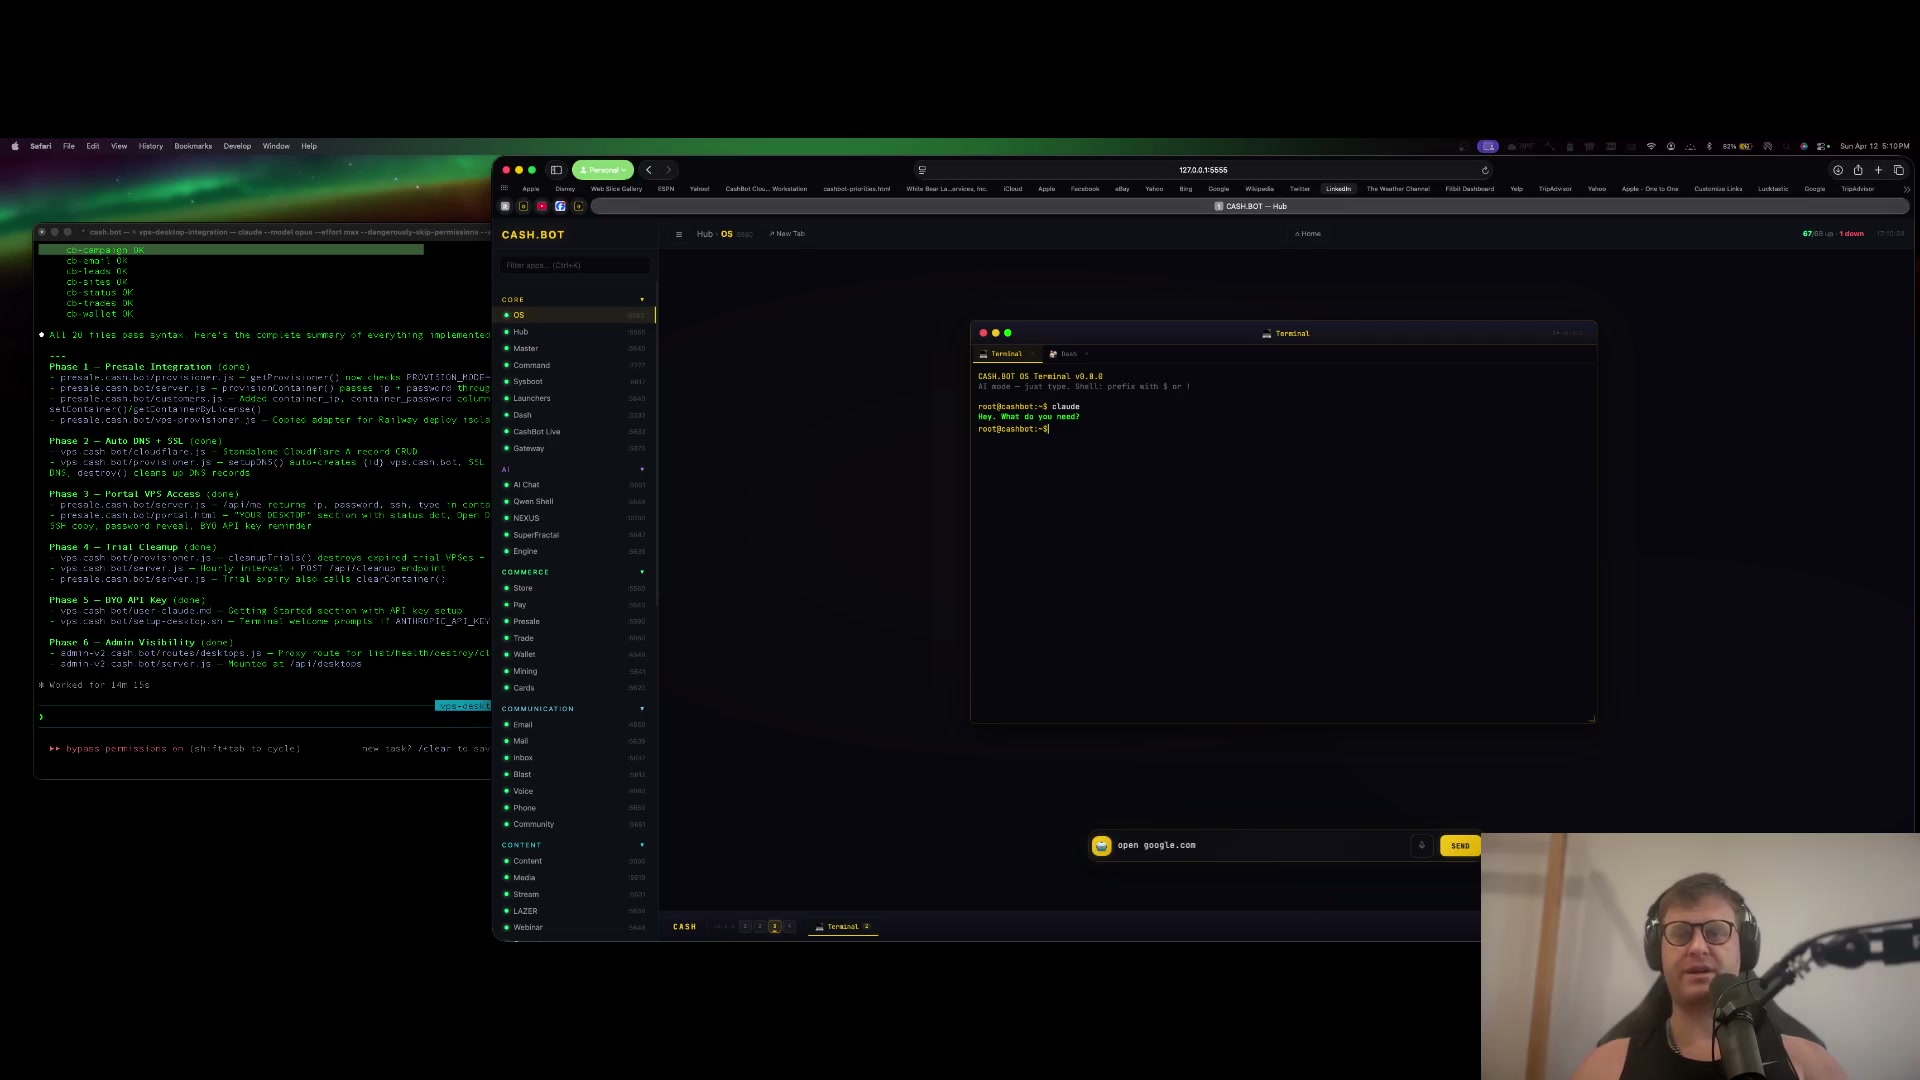This screenshot has width=1920, height=1080.
Task: Click the Facebook pinned tab icon
Action: point(560,206)
